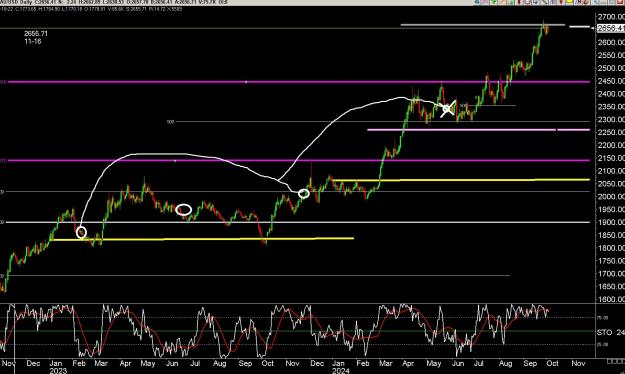This screenshot has width=625, height=374.
Task: Click the 2600.00 label on the price axis
Action: tap(611, 42)
